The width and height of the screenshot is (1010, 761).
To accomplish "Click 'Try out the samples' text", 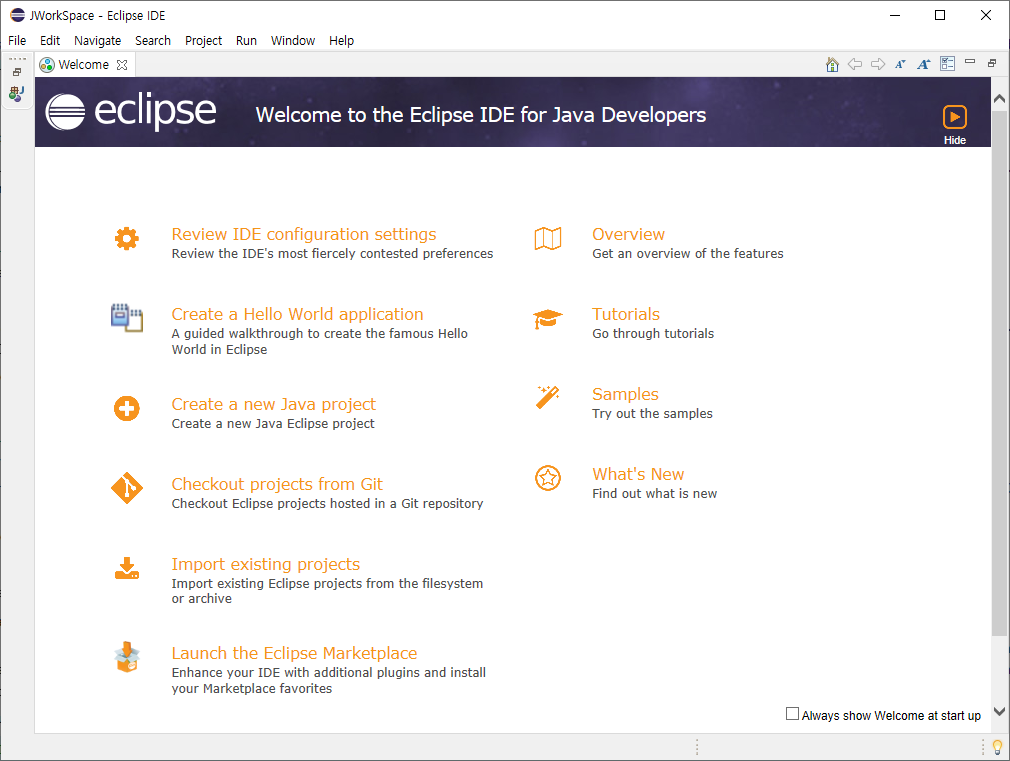I will click(652, 413).
